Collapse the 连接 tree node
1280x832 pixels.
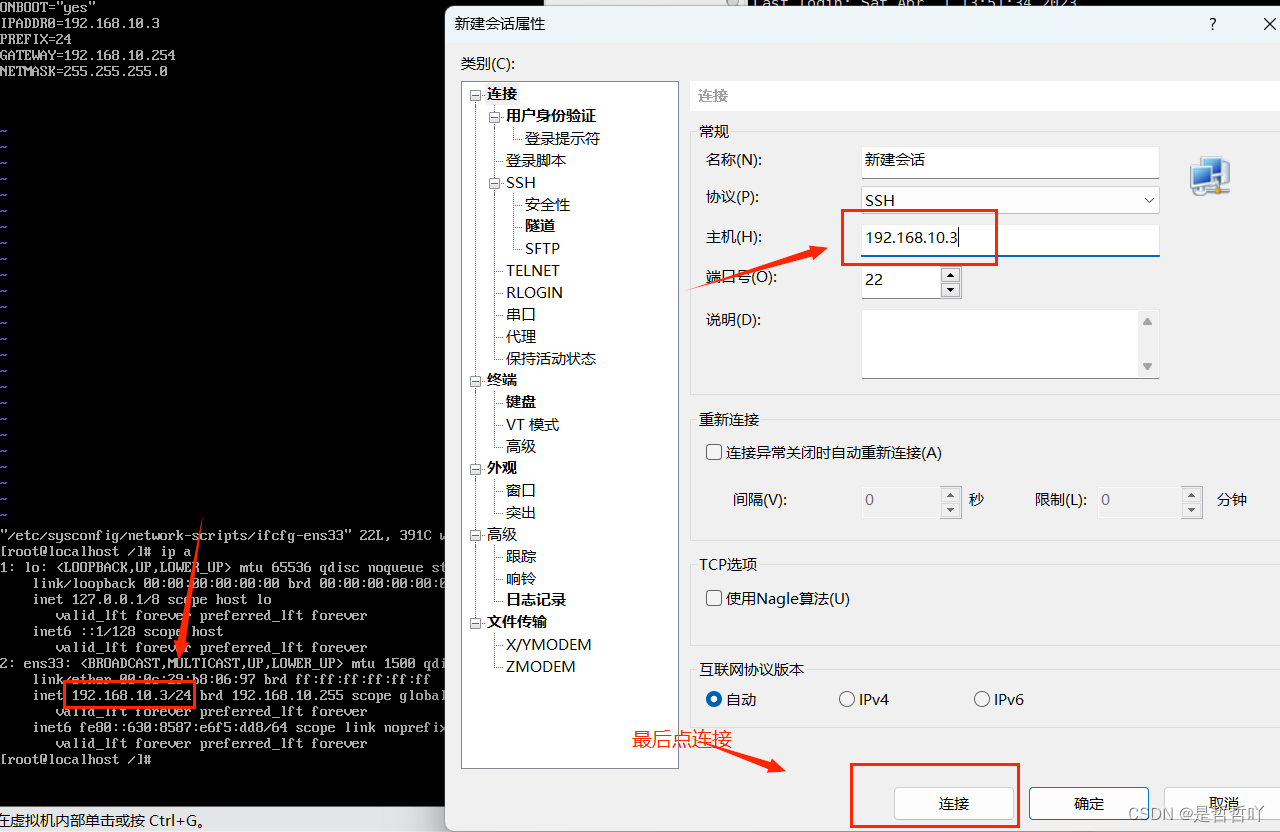point(476,94)
